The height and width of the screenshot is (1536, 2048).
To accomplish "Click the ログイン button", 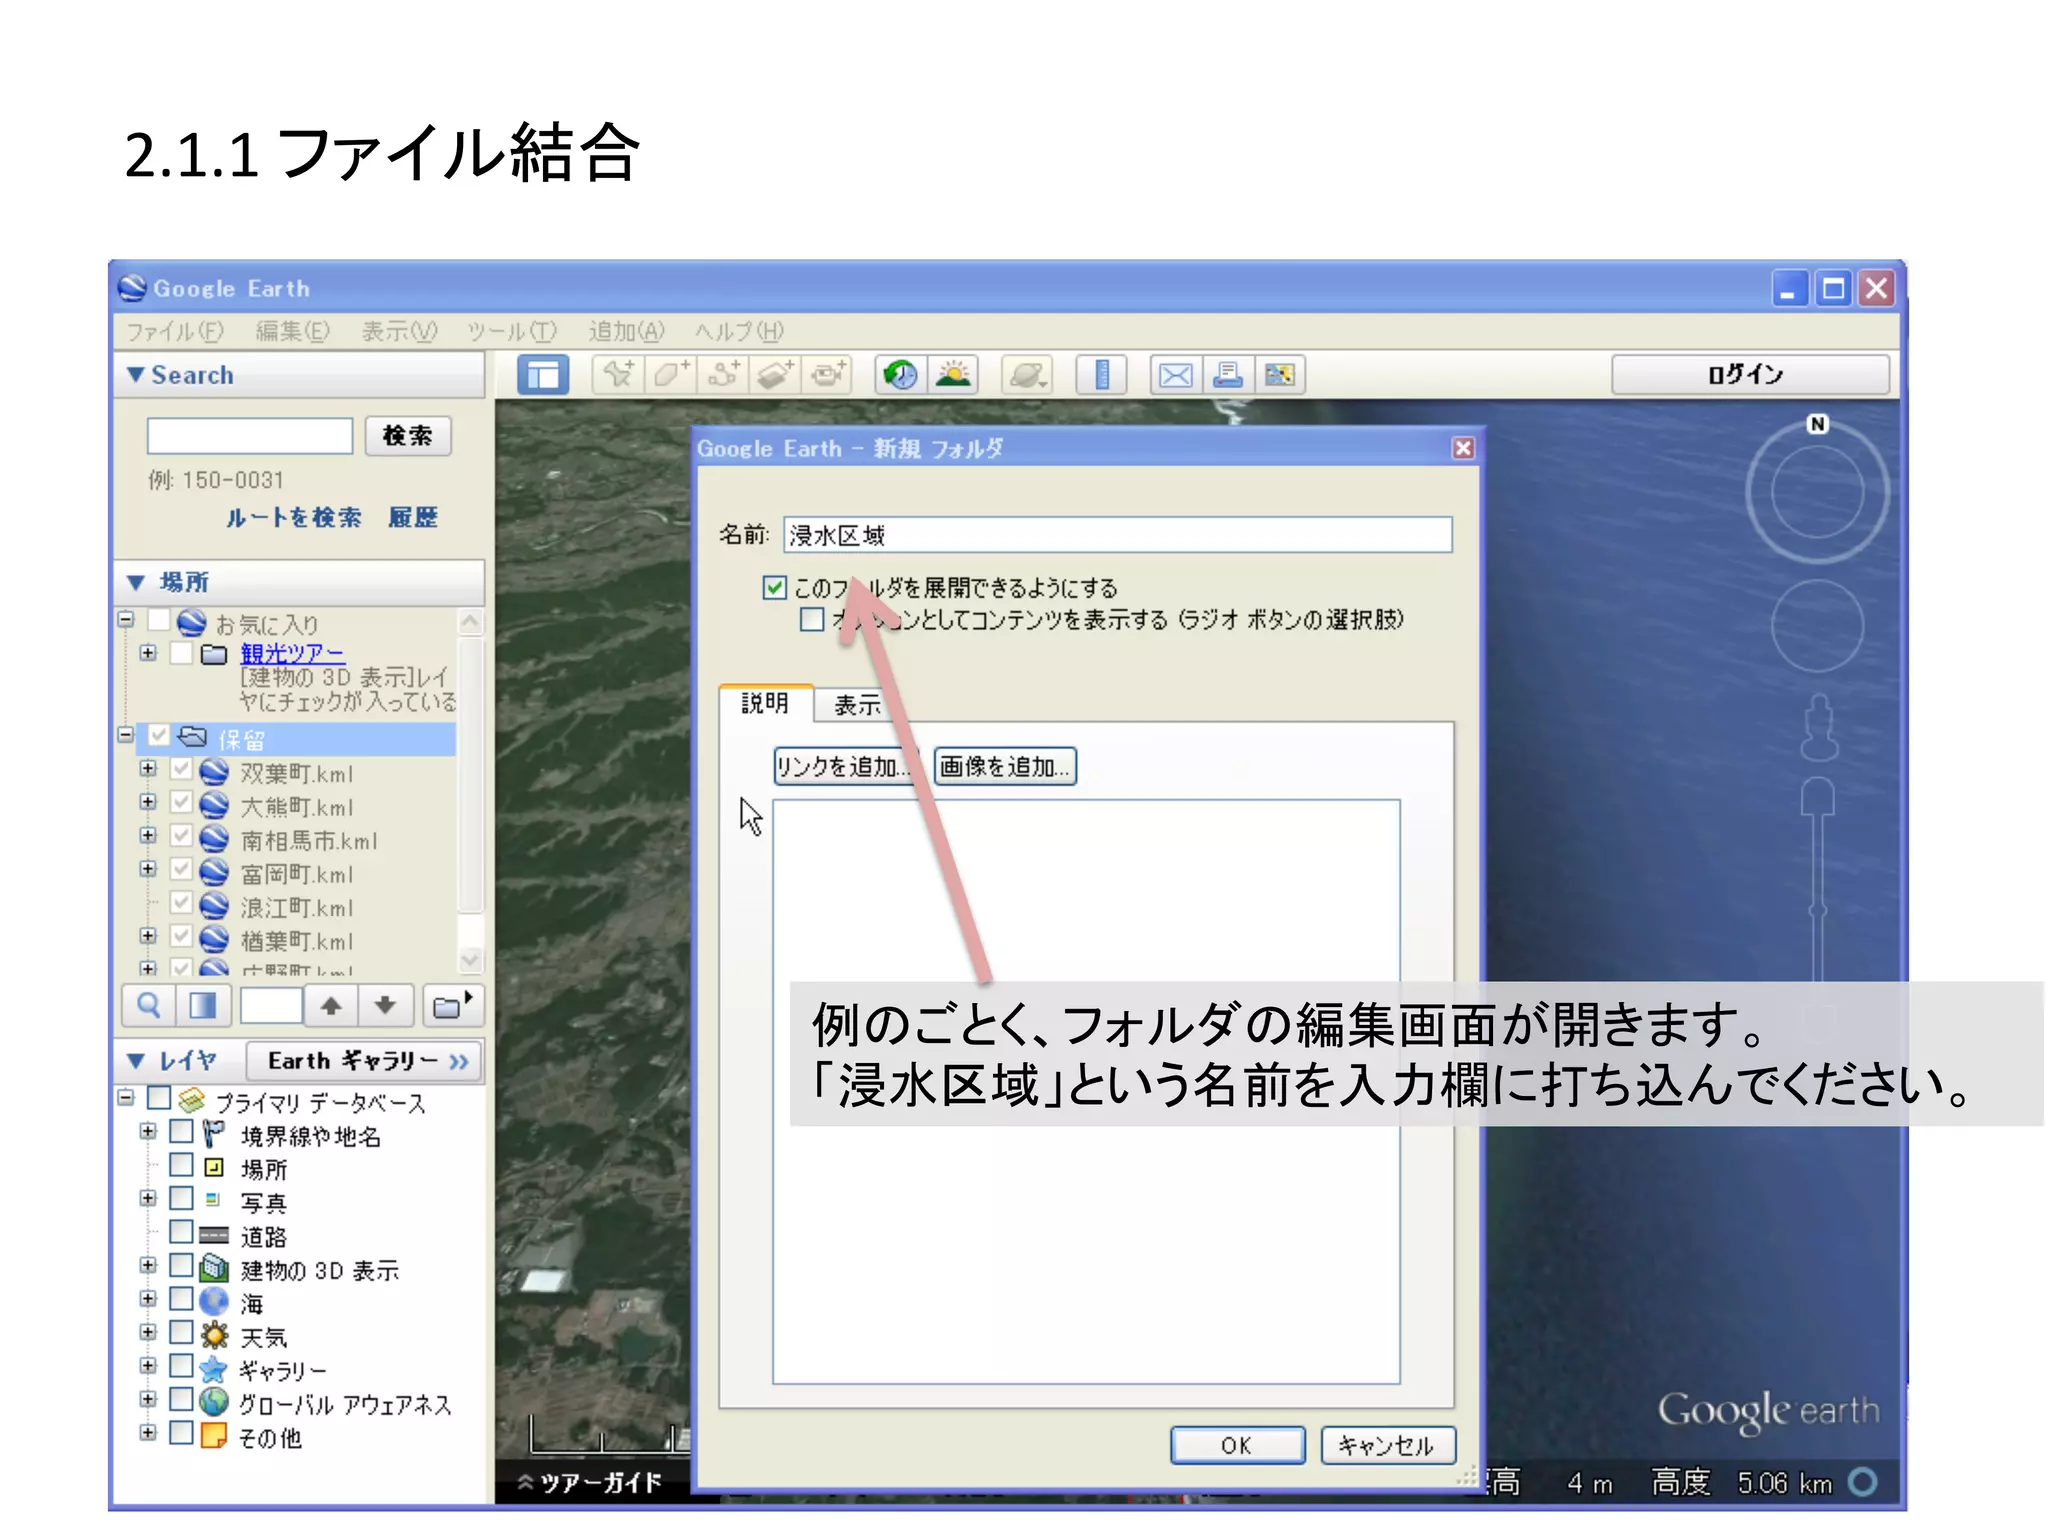I will 1750,375.
